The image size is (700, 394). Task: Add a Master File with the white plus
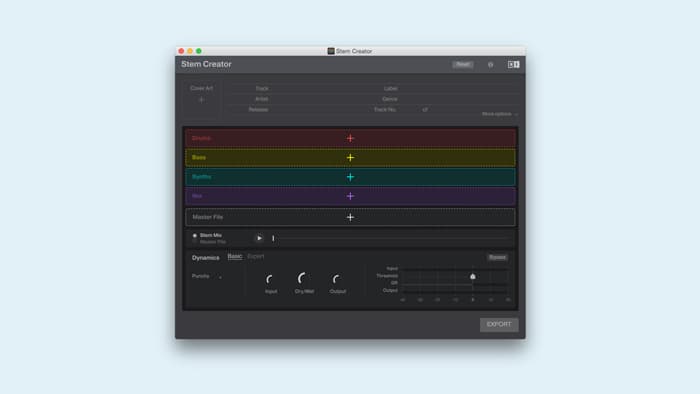[x=350, y=217]
